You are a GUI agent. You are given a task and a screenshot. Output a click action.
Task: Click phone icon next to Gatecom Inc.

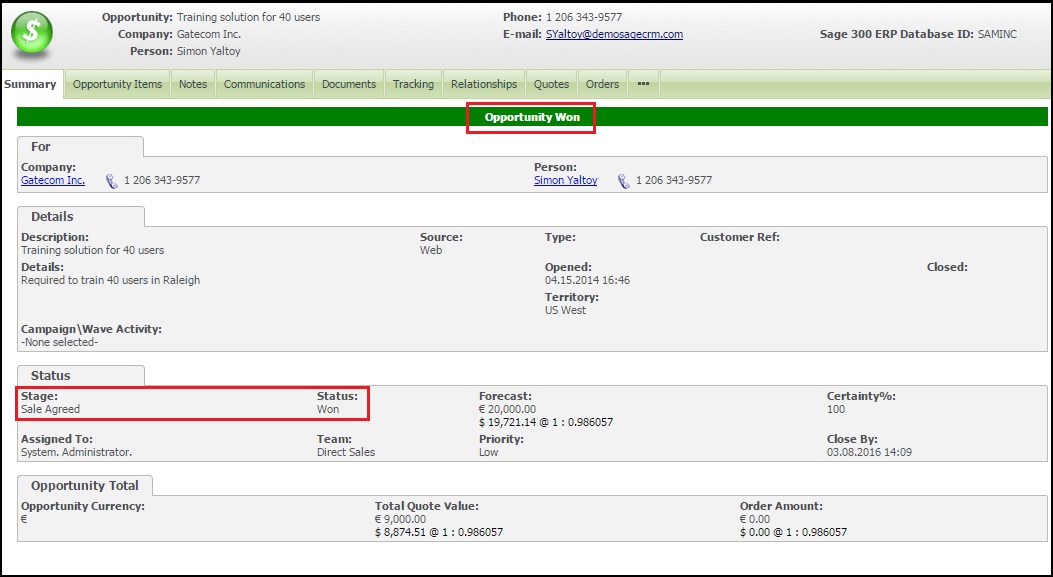pos(112,181)
